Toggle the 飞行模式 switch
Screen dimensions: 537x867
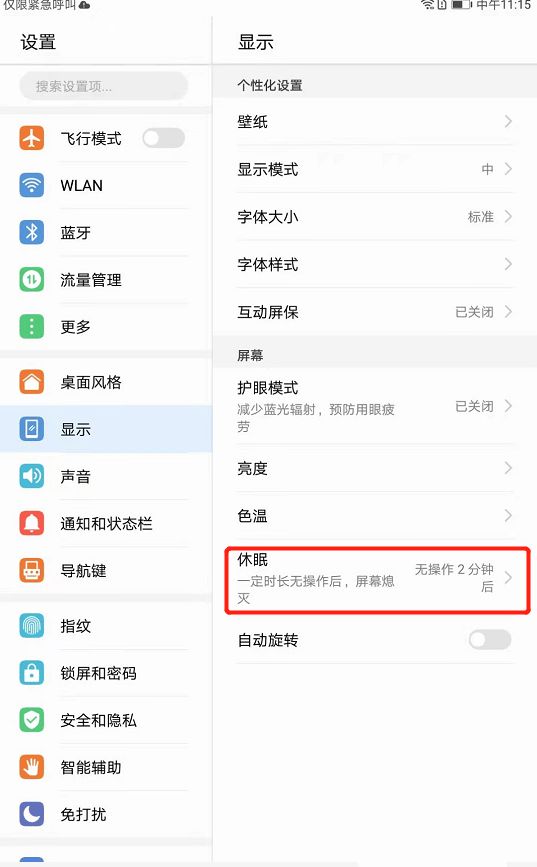(163, 138)
